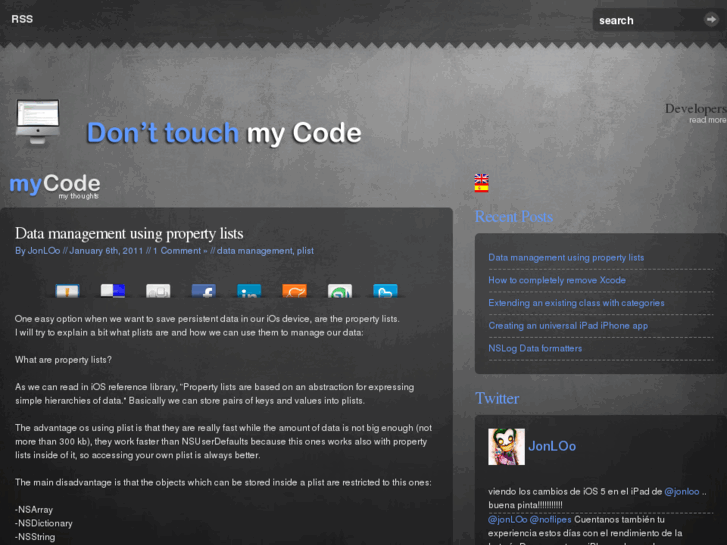Viewport: 727px width, 545px height.
Task: Share the post on Twitter
Action: click(x=385, y=291)
